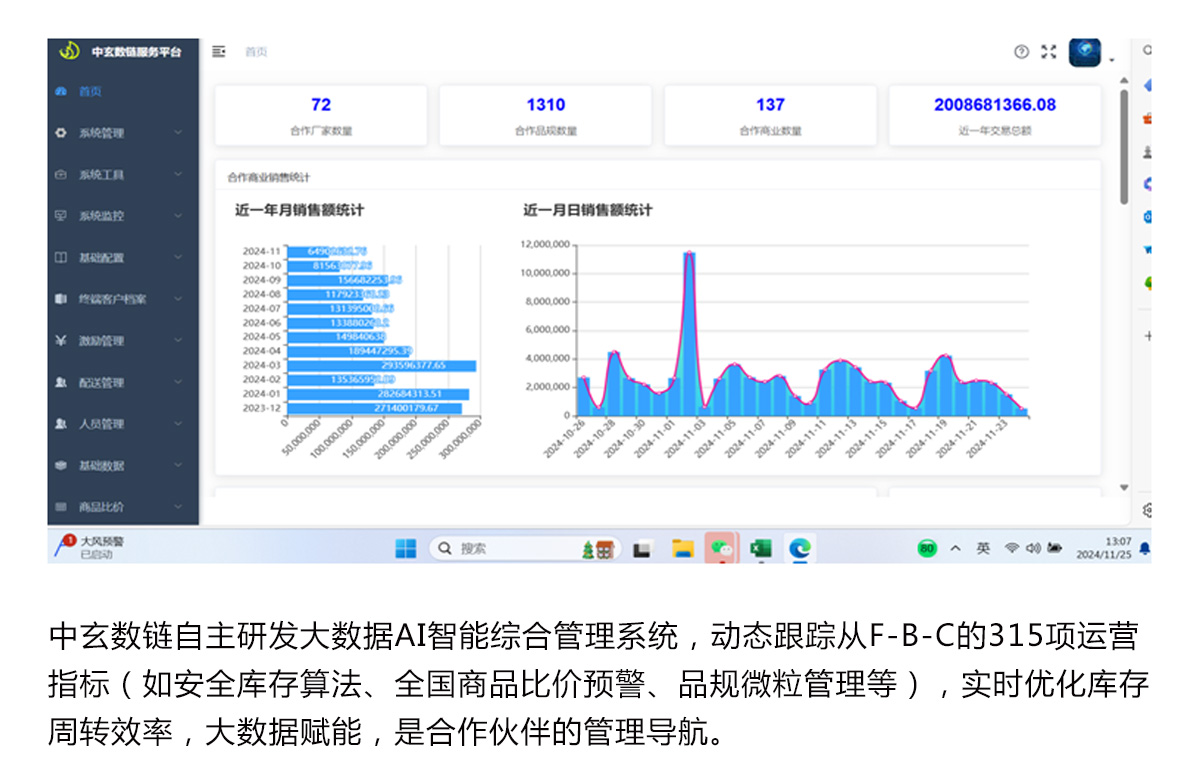Click the 首页 breadcrumb link
The width and height of the screenshot is (1200, 777).
256,52
